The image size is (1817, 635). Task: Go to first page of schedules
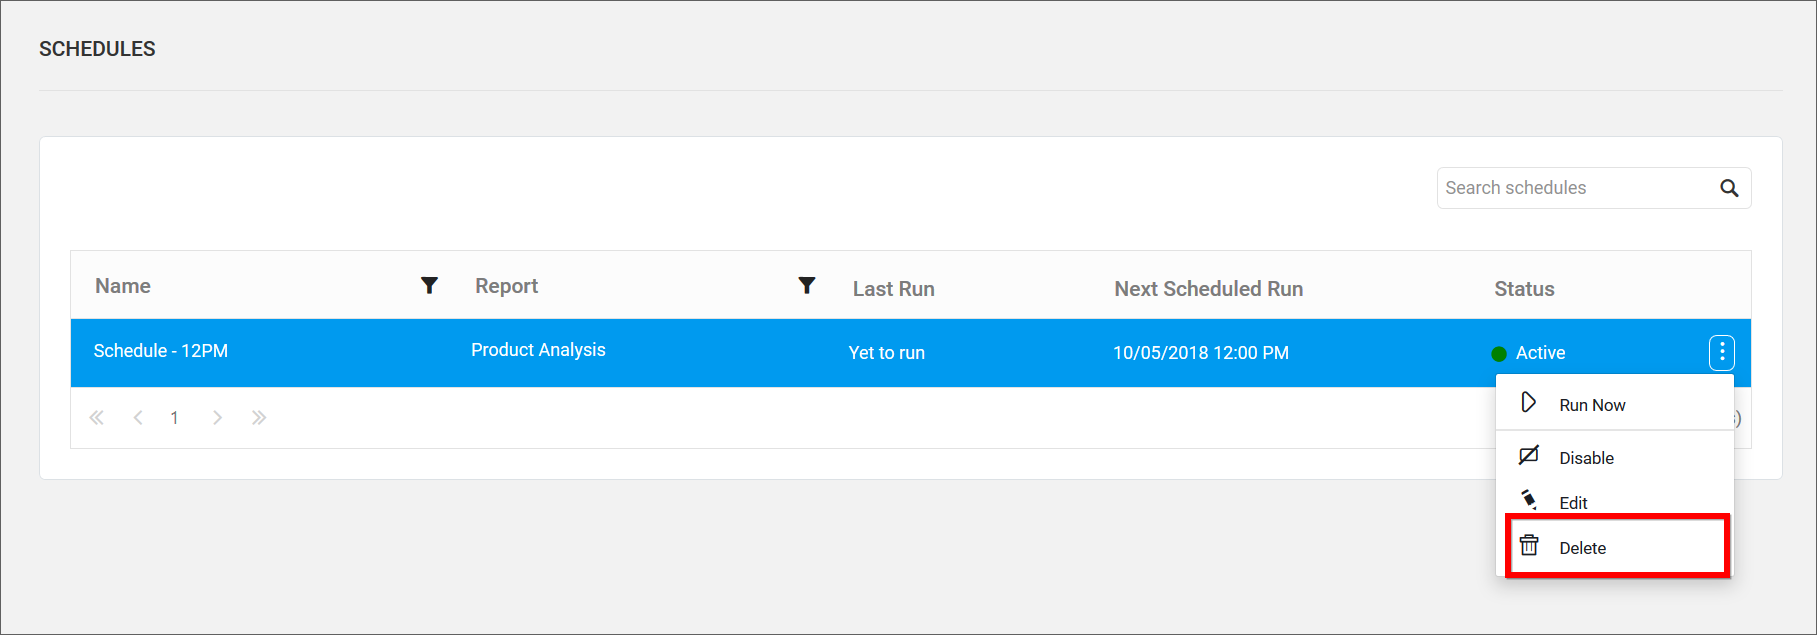[97, 418]
